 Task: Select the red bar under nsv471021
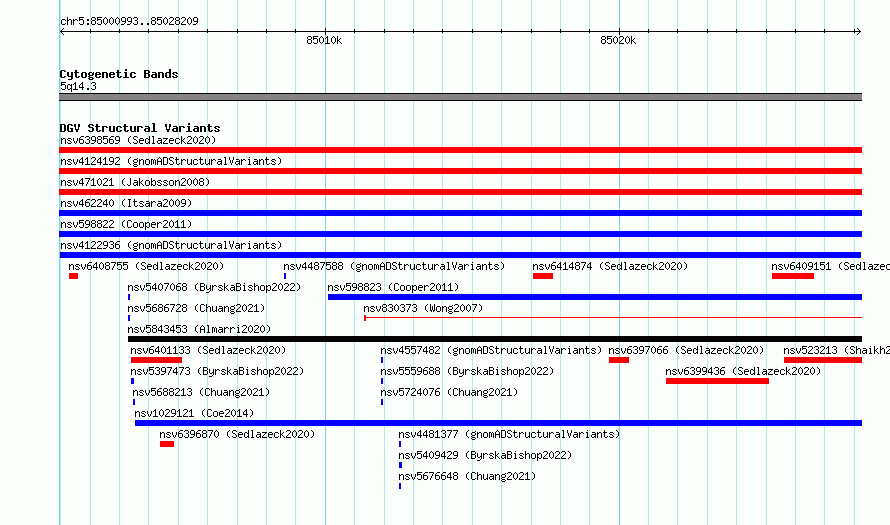tap(460, 192)
